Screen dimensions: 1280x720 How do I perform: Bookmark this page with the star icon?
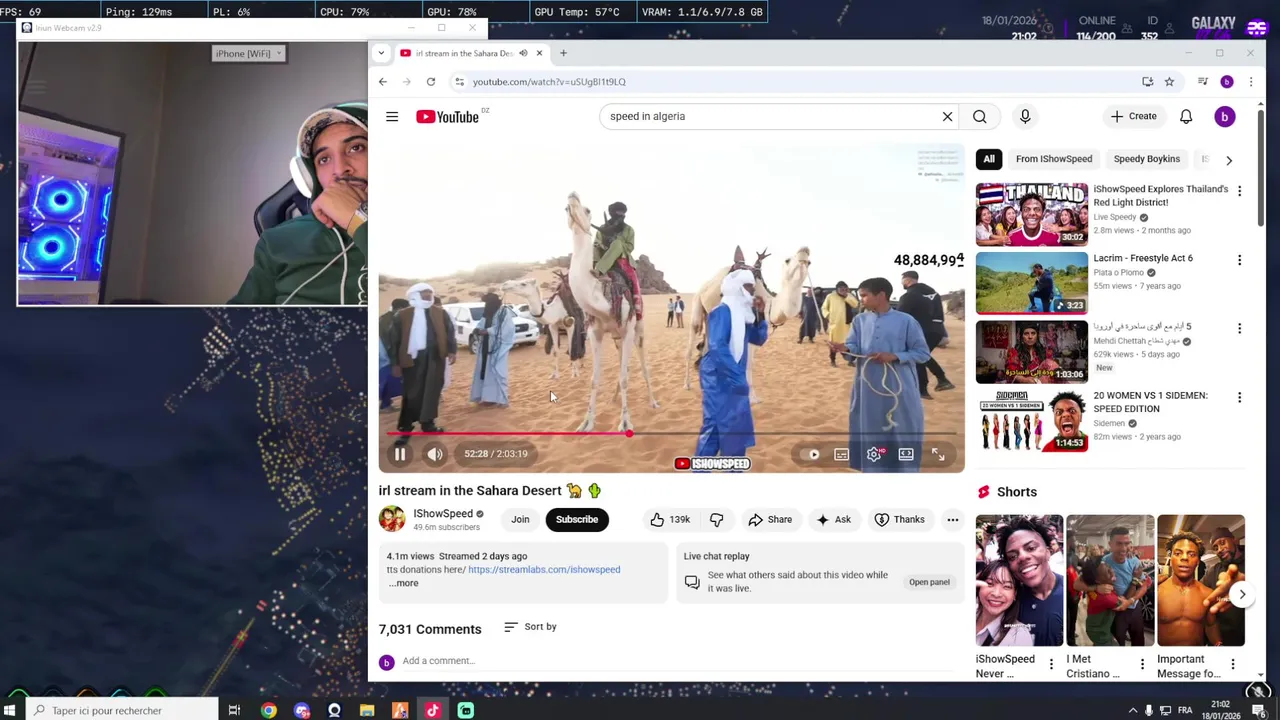[x=1169, y=82]
